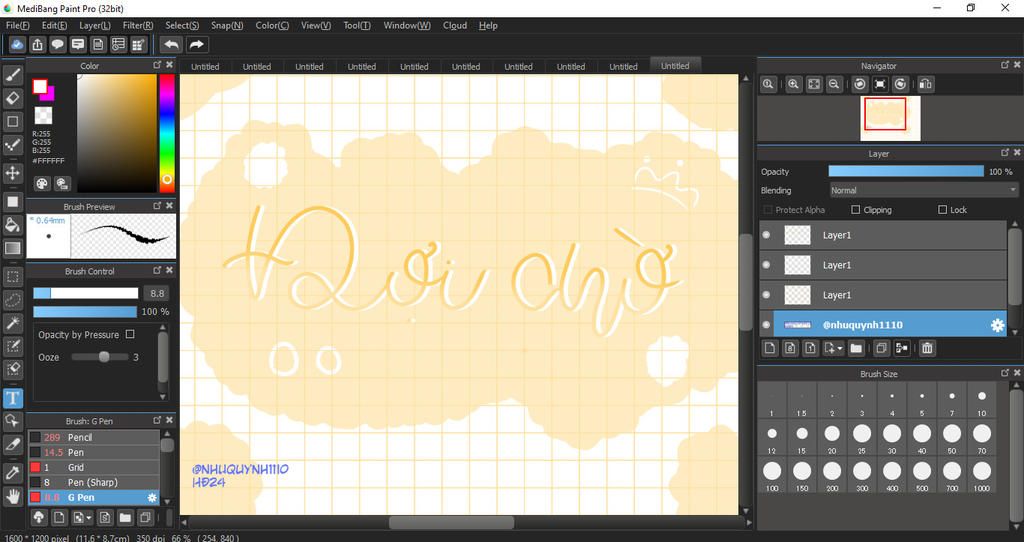Toggle color box beside Grid brush
This screenshot has width=1024, height=542.
click(x=35, y=467)
